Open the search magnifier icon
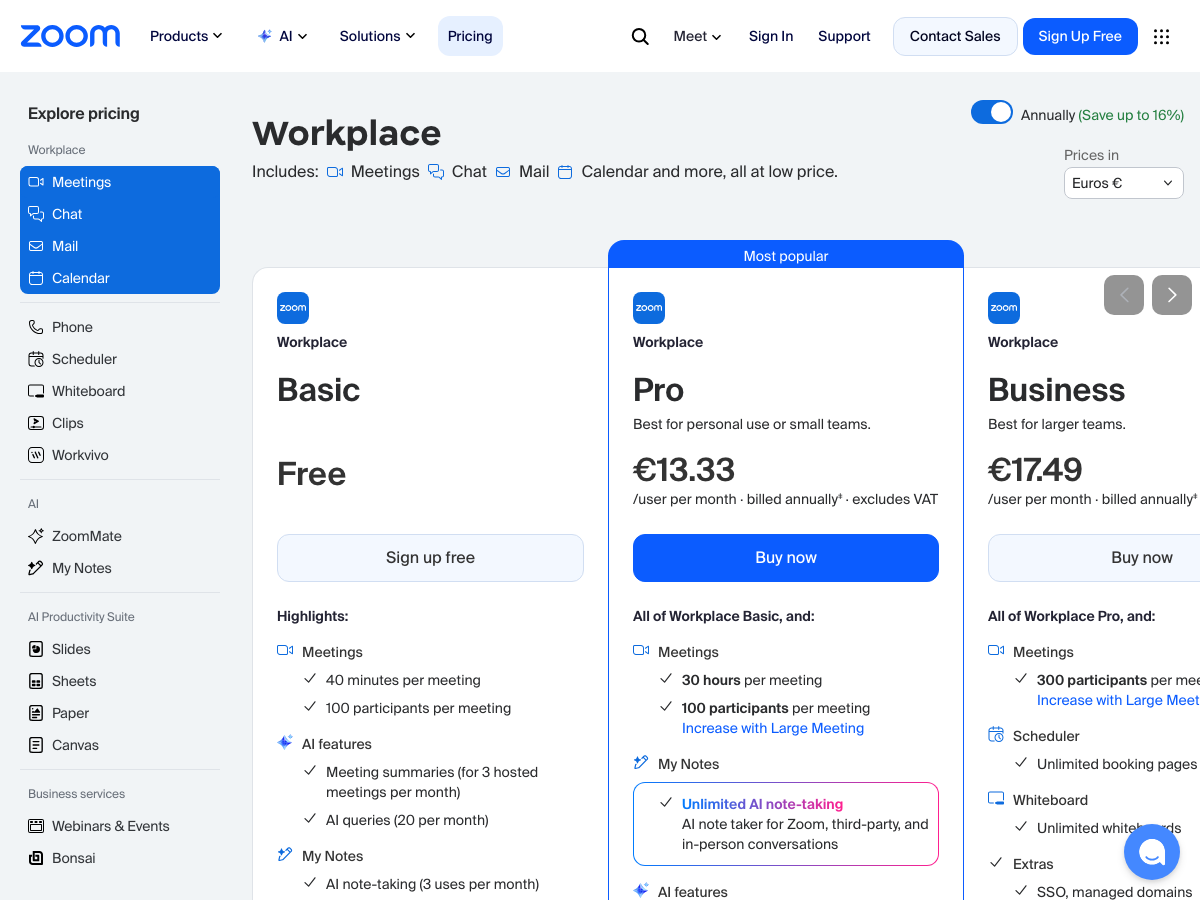 640,36
